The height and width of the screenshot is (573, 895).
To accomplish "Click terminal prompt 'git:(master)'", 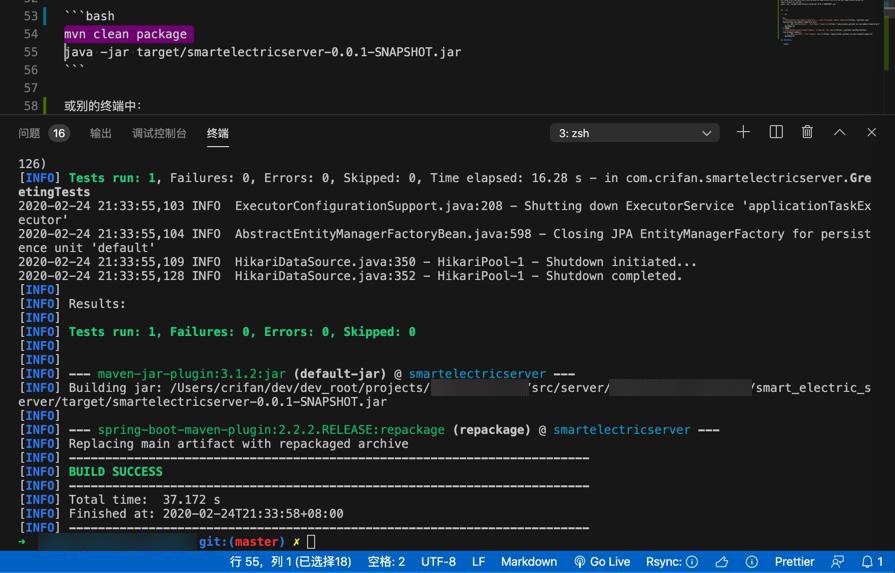I will coord(241,542).
